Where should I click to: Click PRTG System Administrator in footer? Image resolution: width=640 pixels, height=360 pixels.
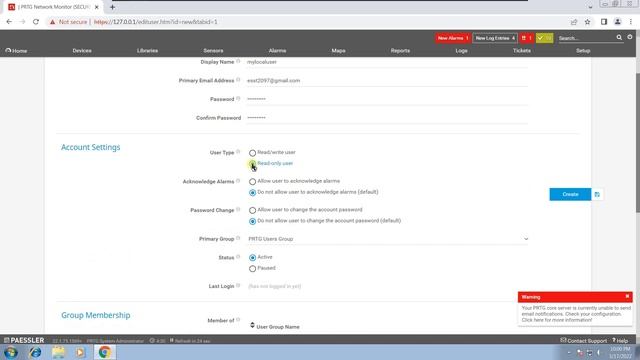[115, 340]
